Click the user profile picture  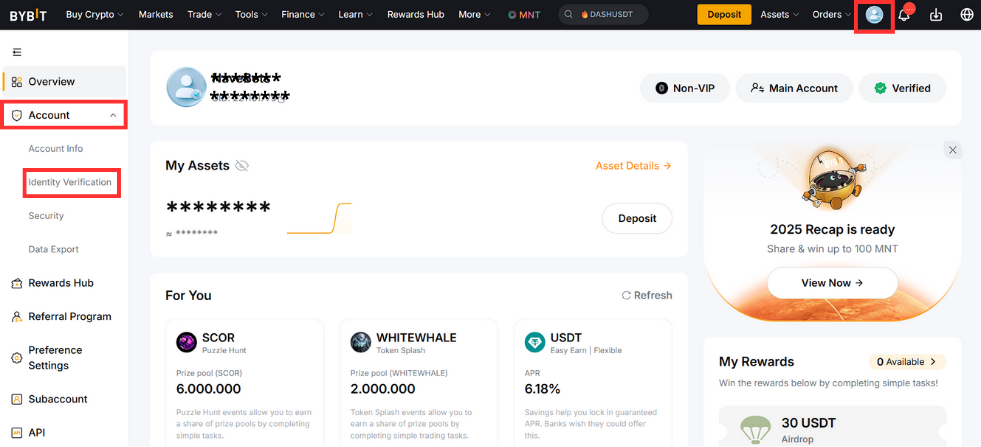[186, 87]
